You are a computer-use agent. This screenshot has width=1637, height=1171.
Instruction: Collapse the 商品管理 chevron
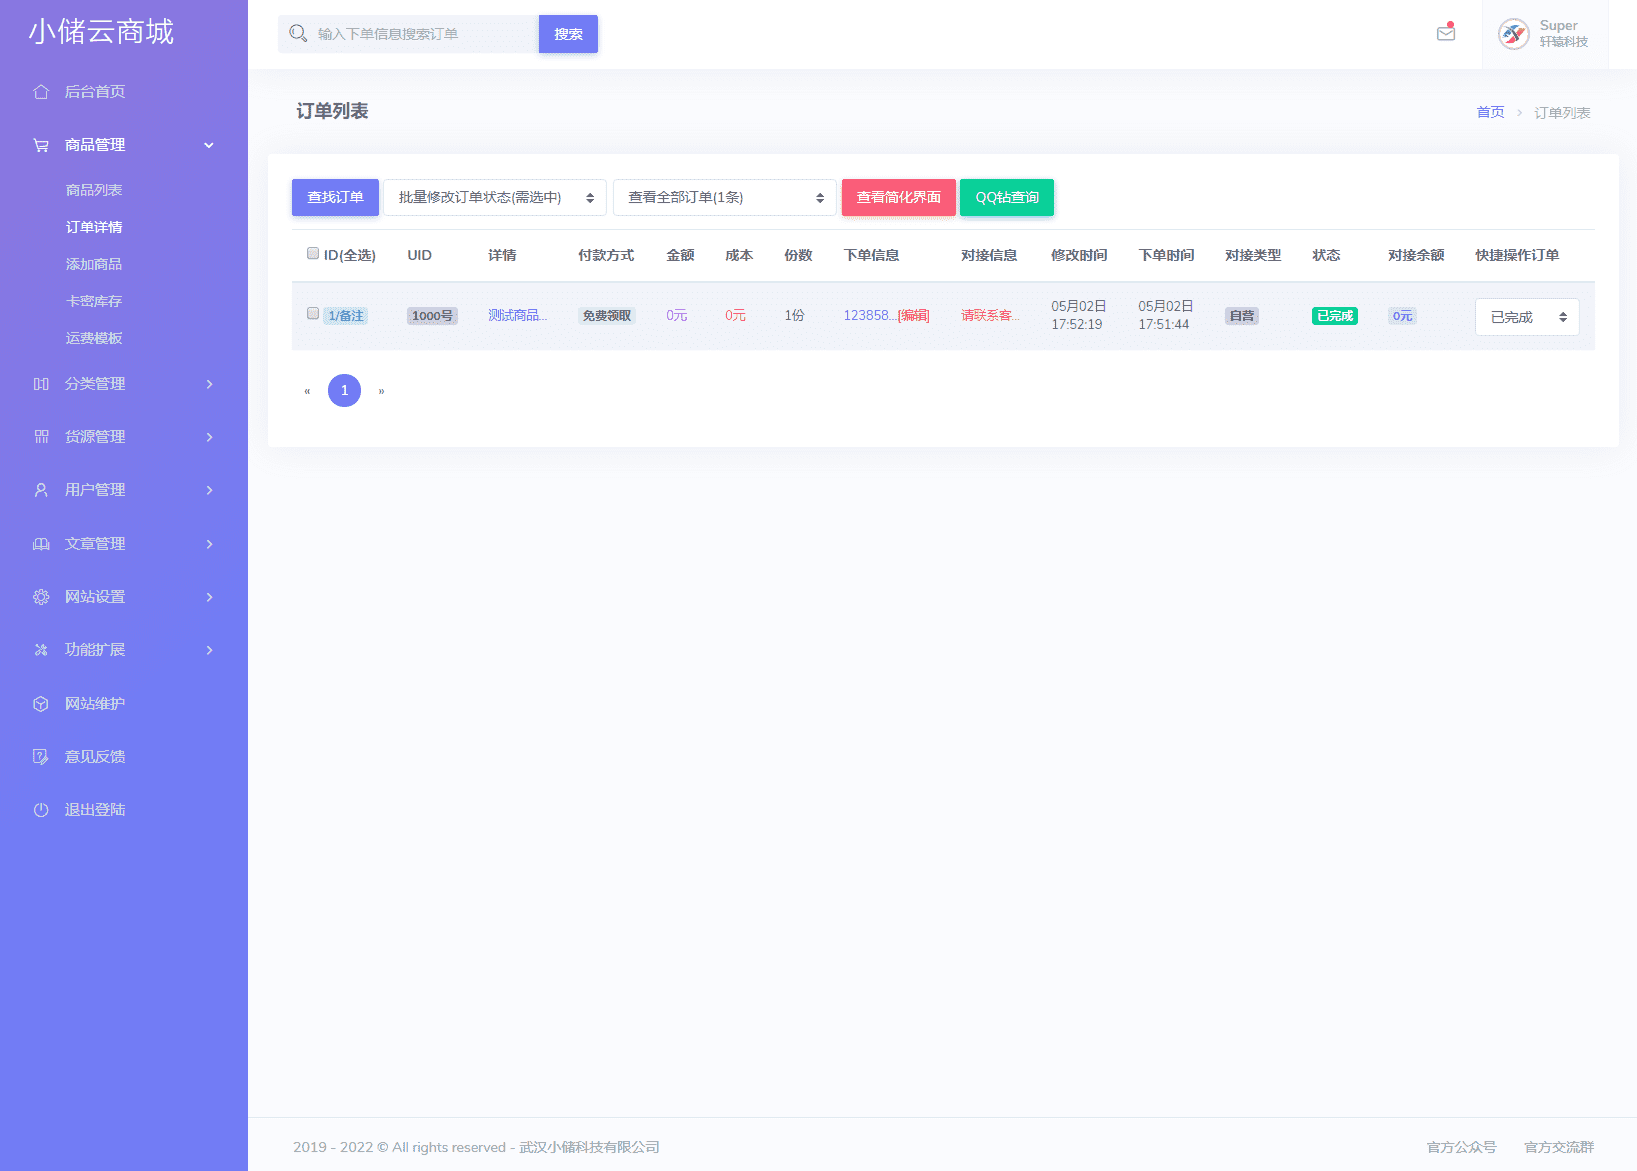click(209, 145)
